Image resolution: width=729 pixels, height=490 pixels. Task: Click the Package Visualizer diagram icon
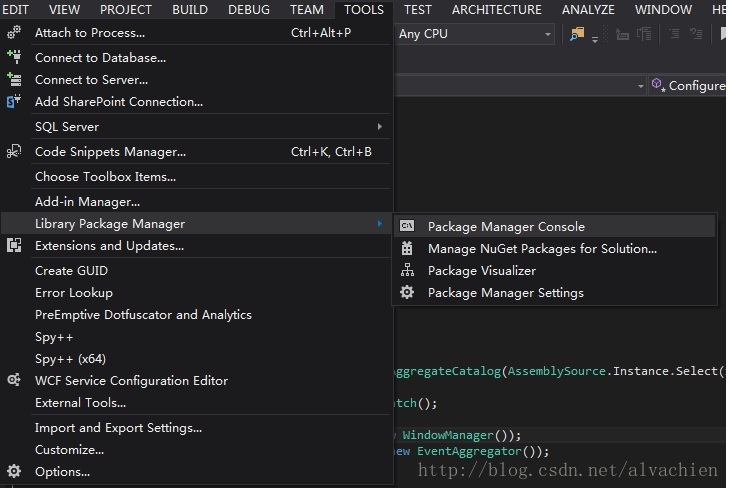pos(407,270)
